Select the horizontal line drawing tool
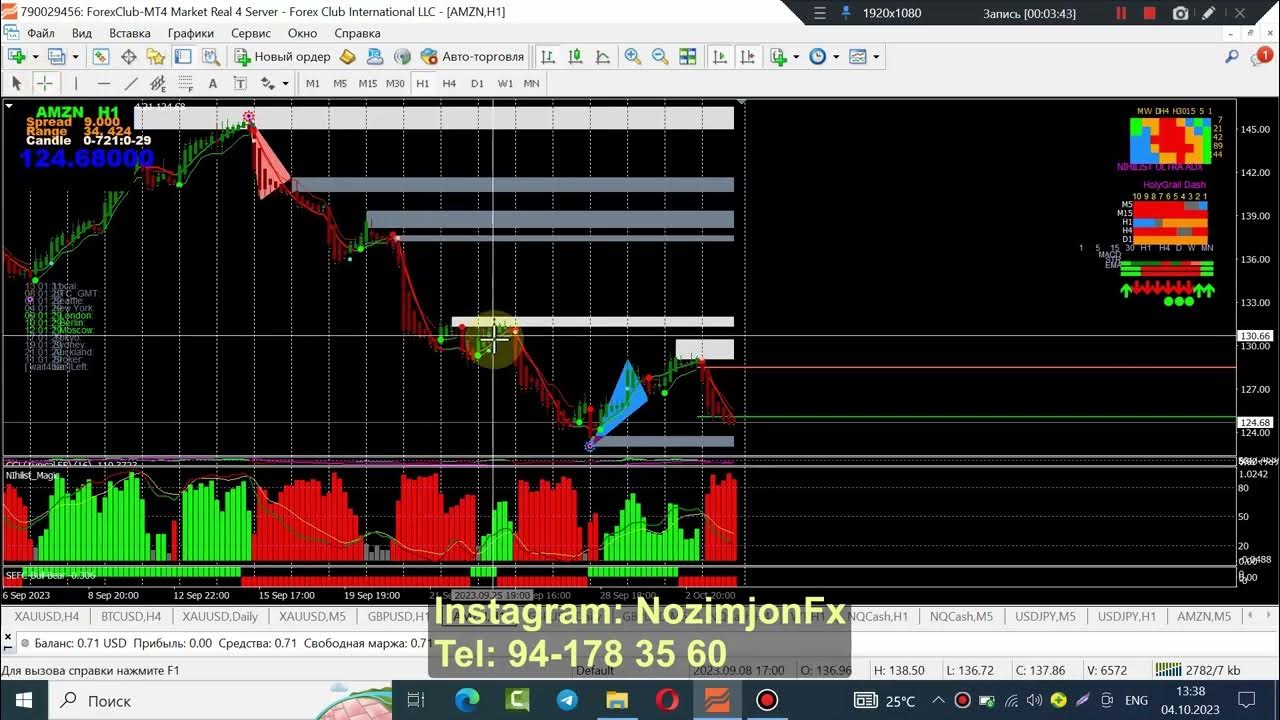This screenshot has width=1280, height=720. pyautogui.click(x=103, y=83)
